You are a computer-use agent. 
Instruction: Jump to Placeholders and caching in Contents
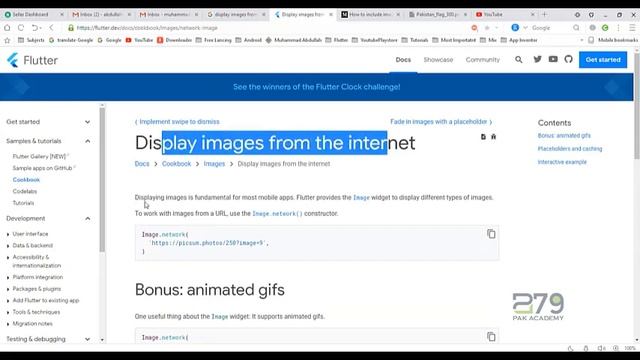[570, 149]
